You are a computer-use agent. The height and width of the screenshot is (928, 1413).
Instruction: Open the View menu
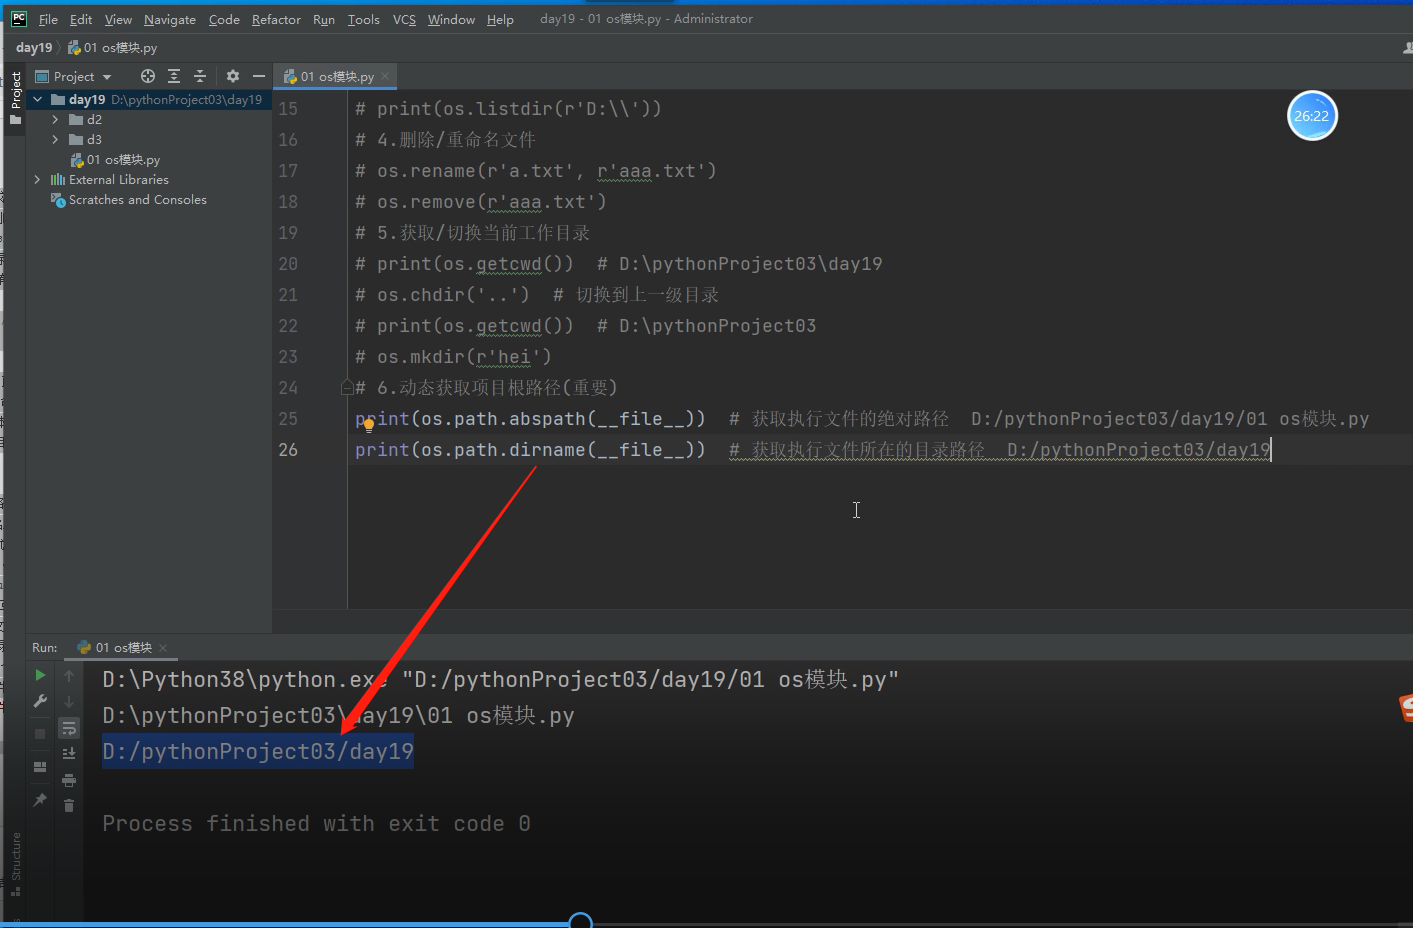[x=118, y=19]
